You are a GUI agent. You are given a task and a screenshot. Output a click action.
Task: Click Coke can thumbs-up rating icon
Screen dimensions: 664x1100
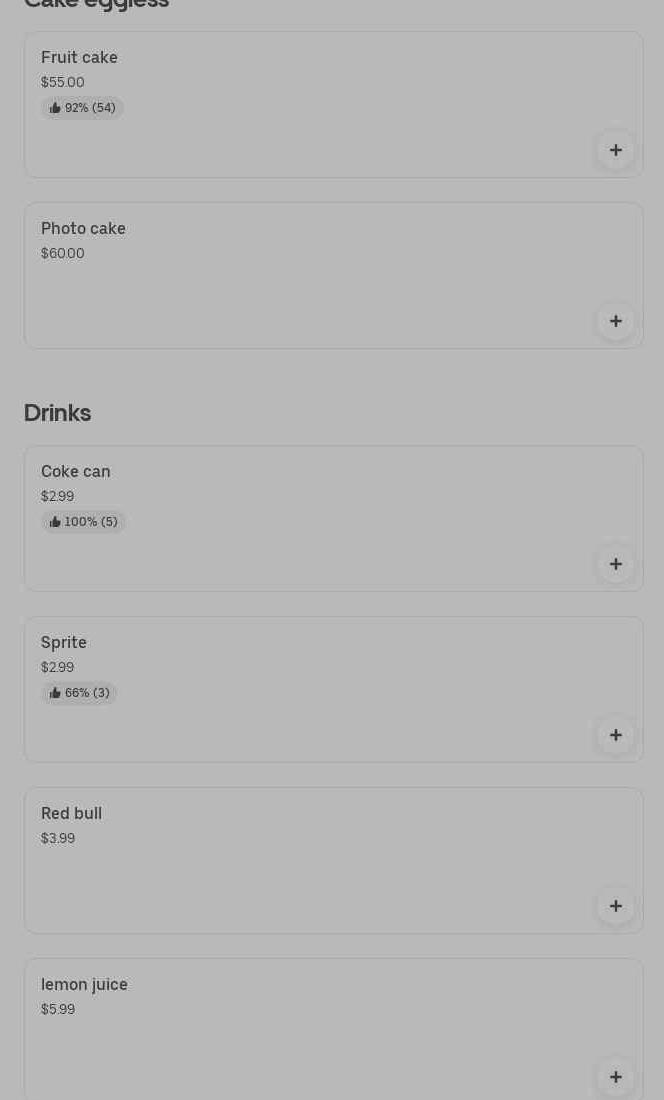[55, 522]
